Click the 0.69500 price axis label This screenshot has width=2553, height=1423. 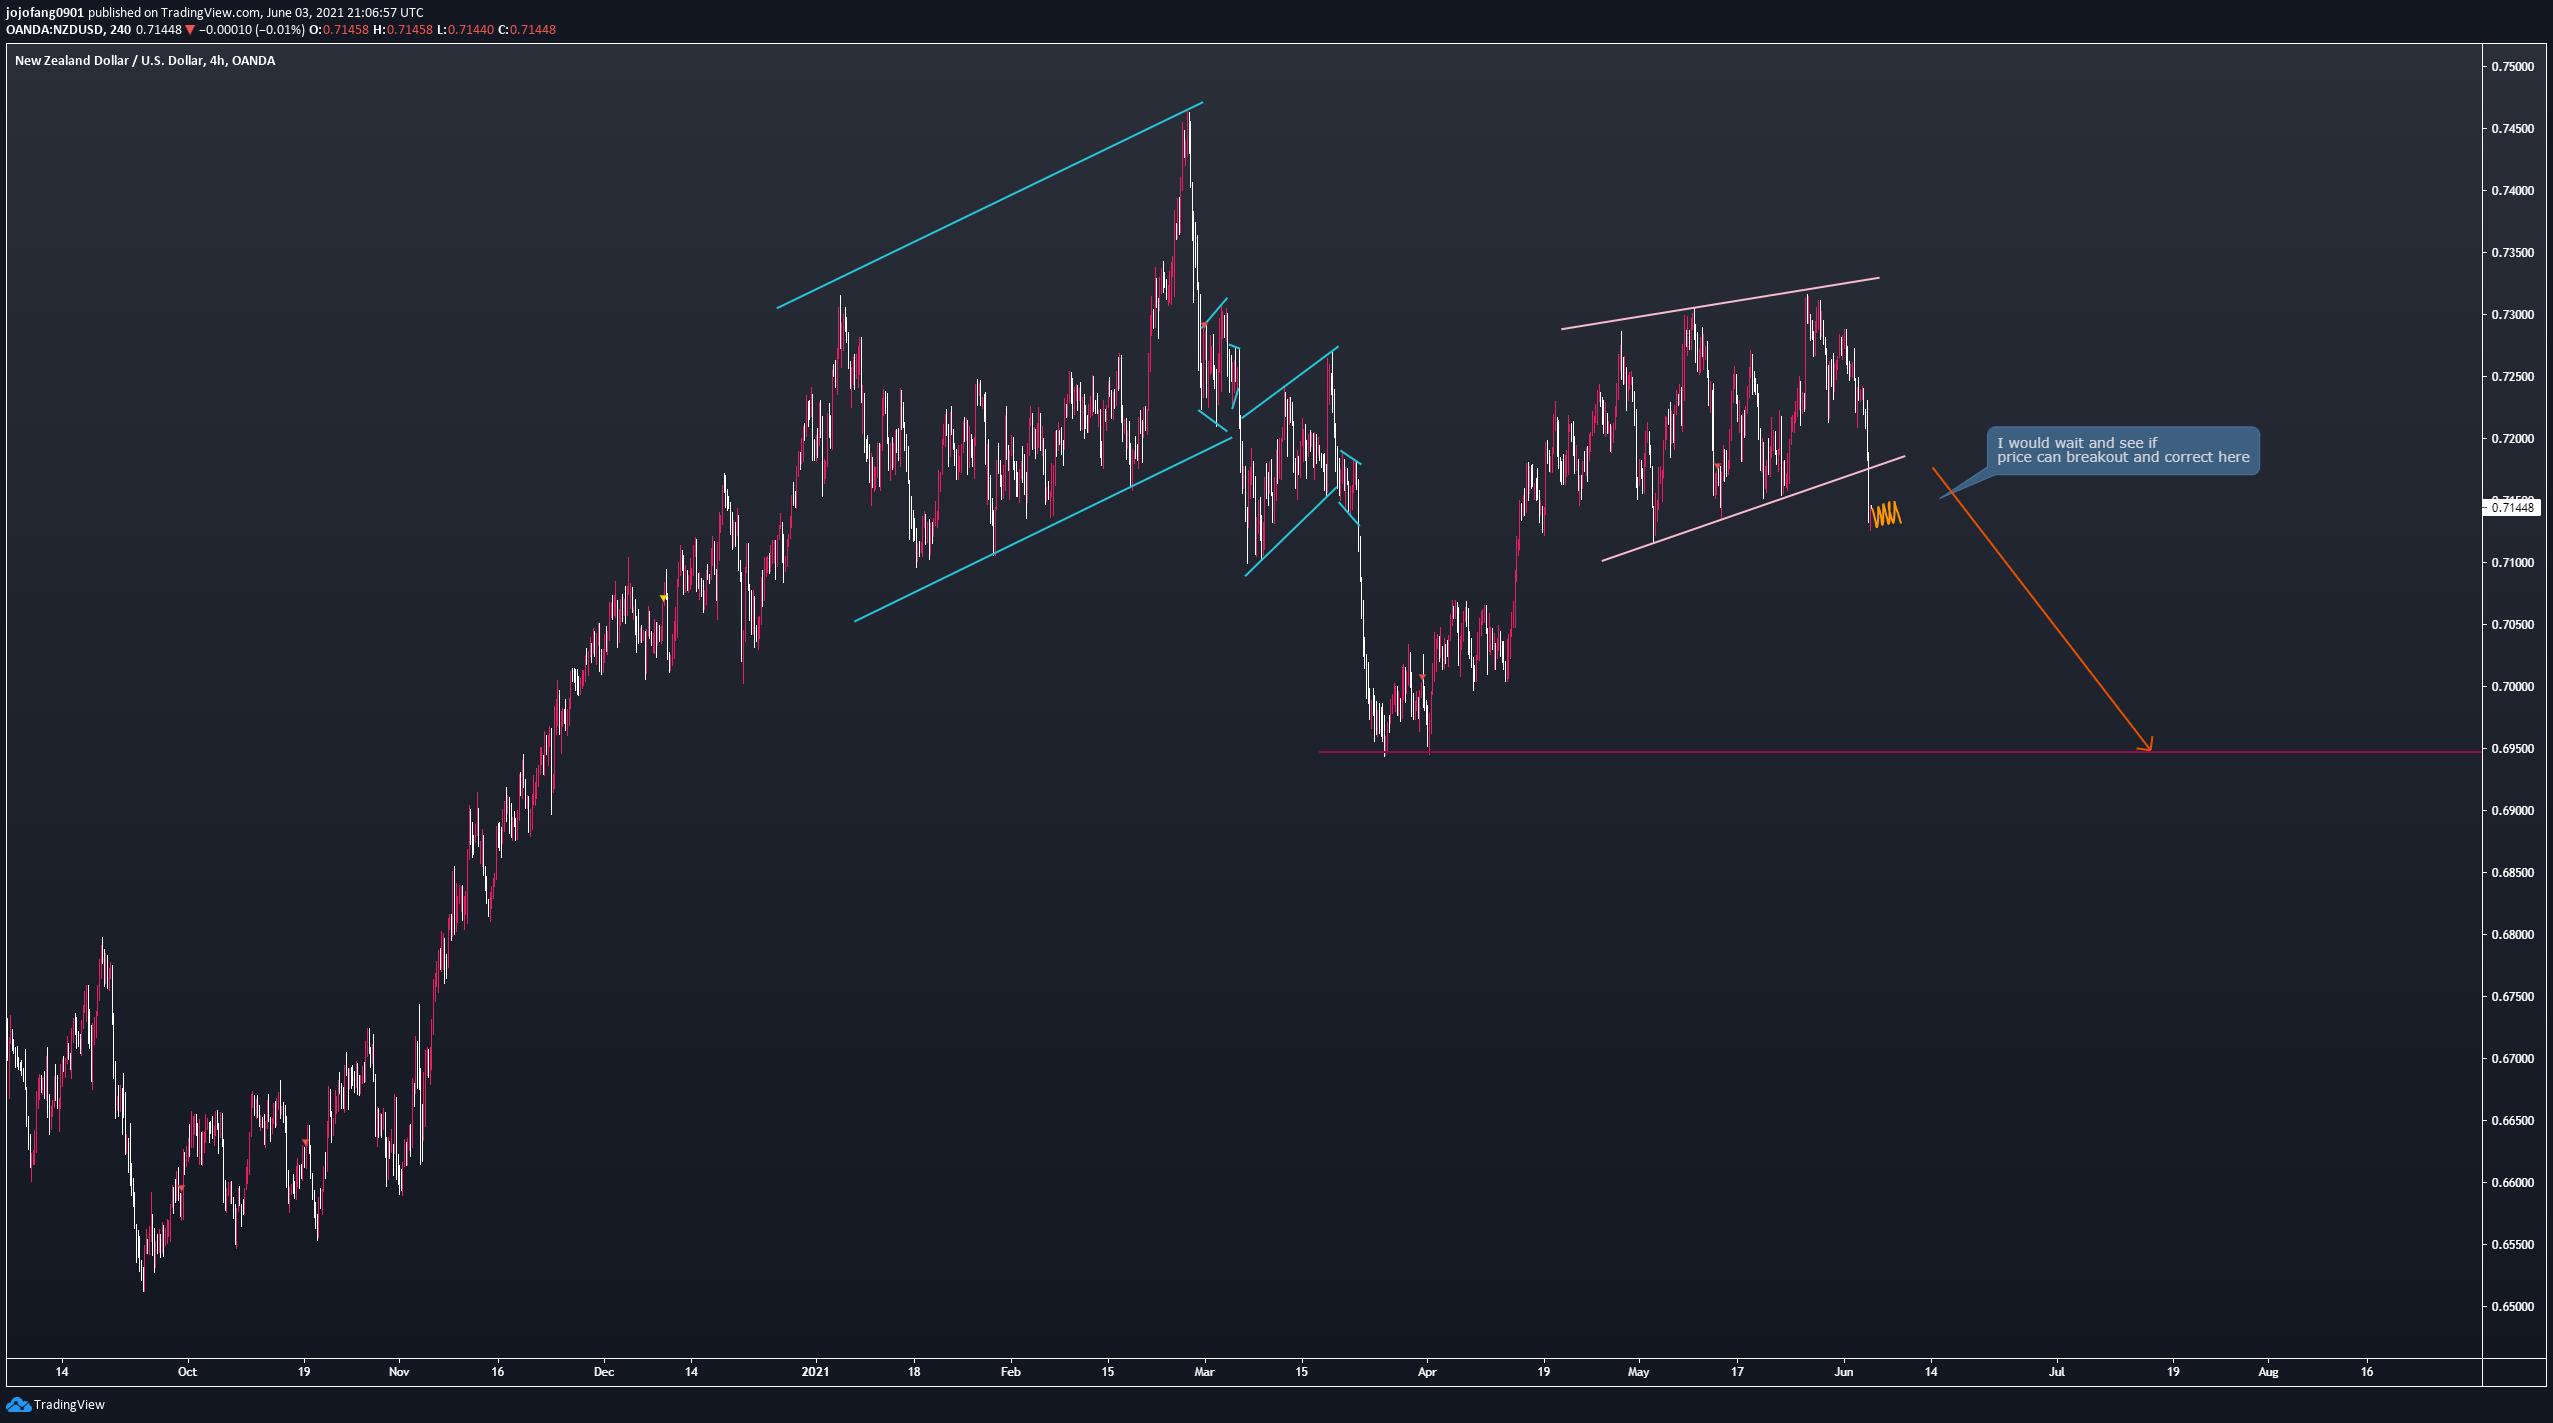(x=2512, y=749)
